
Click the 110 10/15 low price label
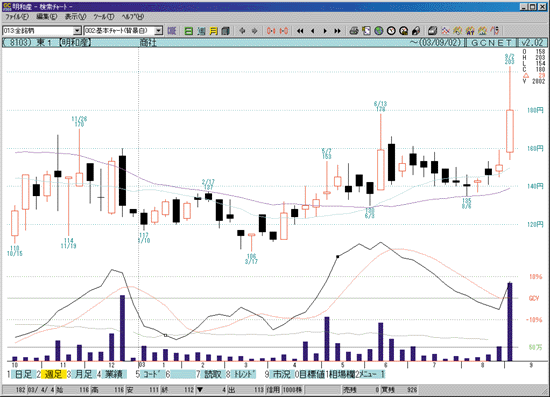[15, 251]
